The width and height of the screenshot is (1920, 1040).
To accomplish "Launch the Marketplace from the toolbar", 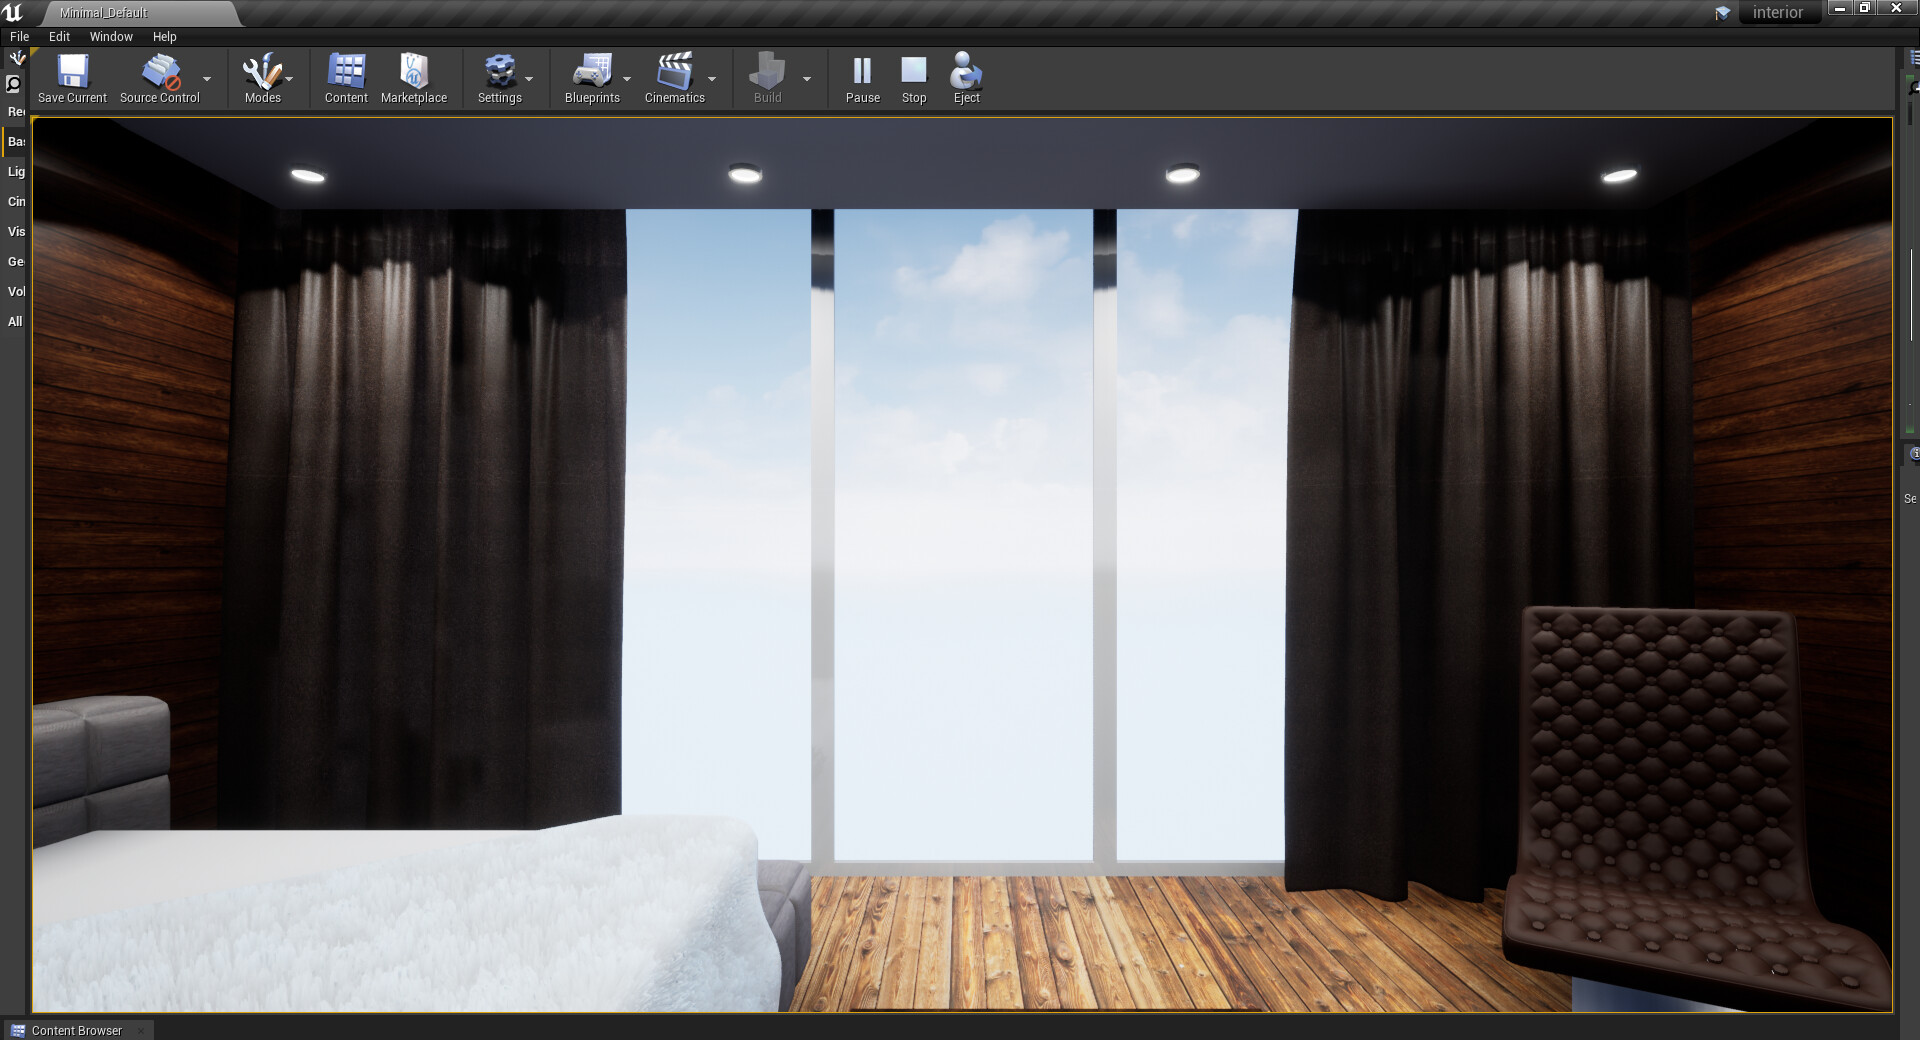I will coord(414,72).
